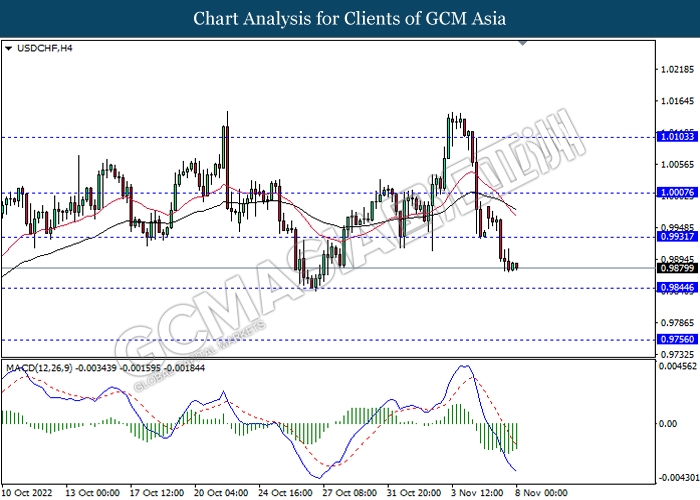Click the 20 Oct 04:00 time label
Image resolution: width=700 pixels, height=500 pixels.
pyautogui.click(x=221, y=493)
